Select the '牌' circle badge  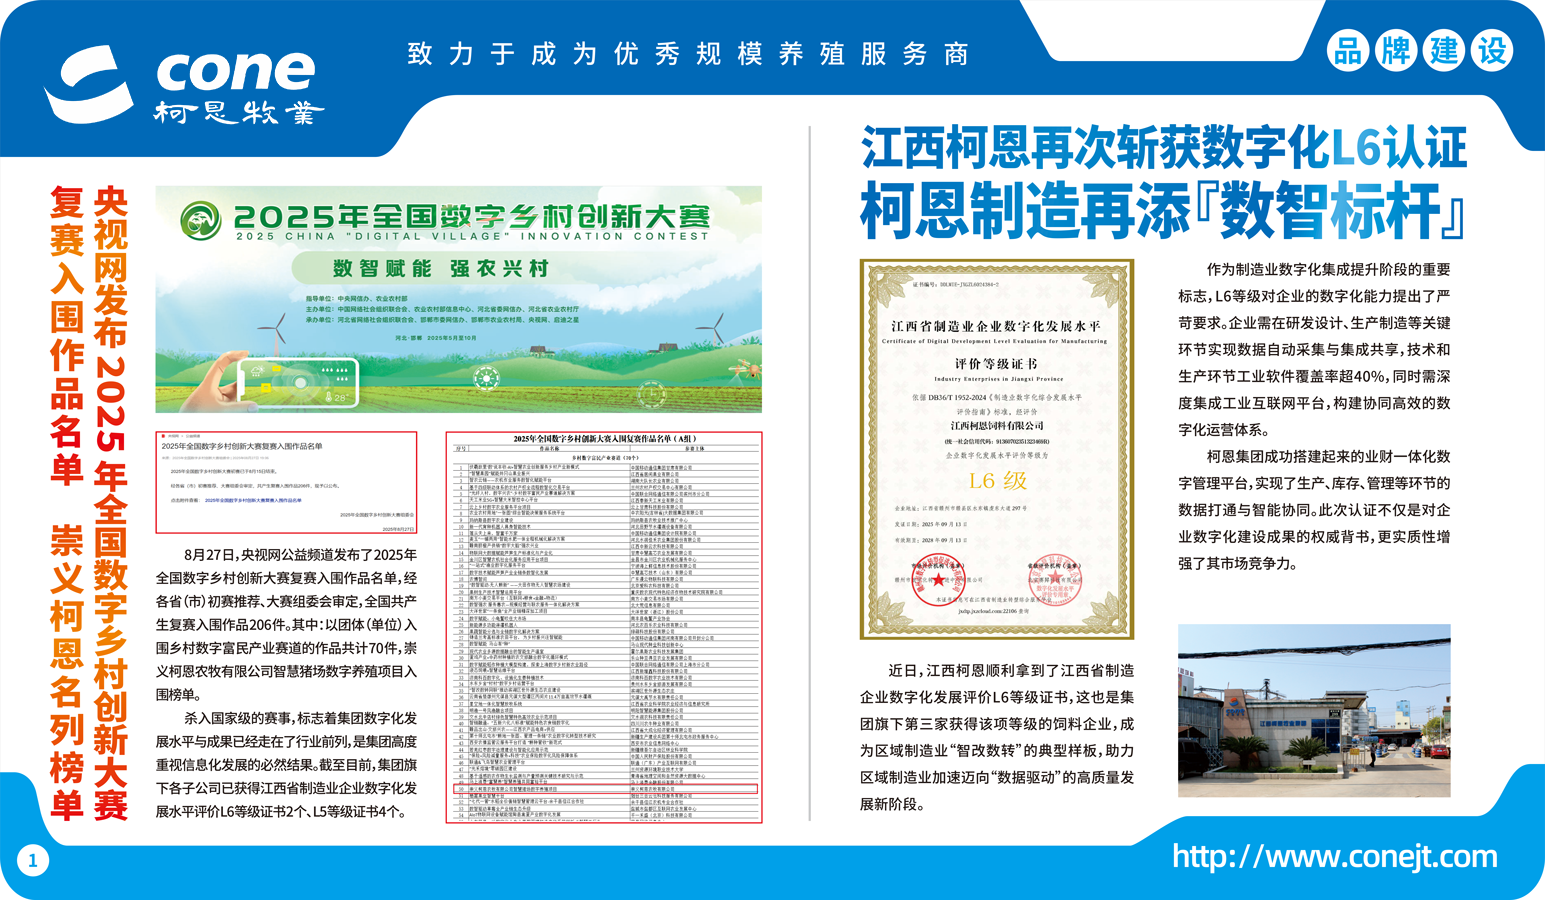click(x=1396, y=50)
